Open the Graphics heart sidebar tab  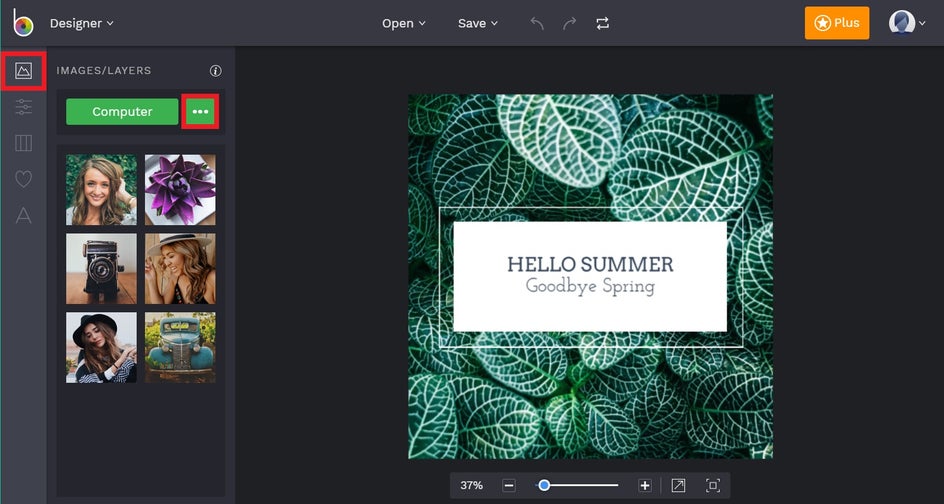click(x=23, y=179)
